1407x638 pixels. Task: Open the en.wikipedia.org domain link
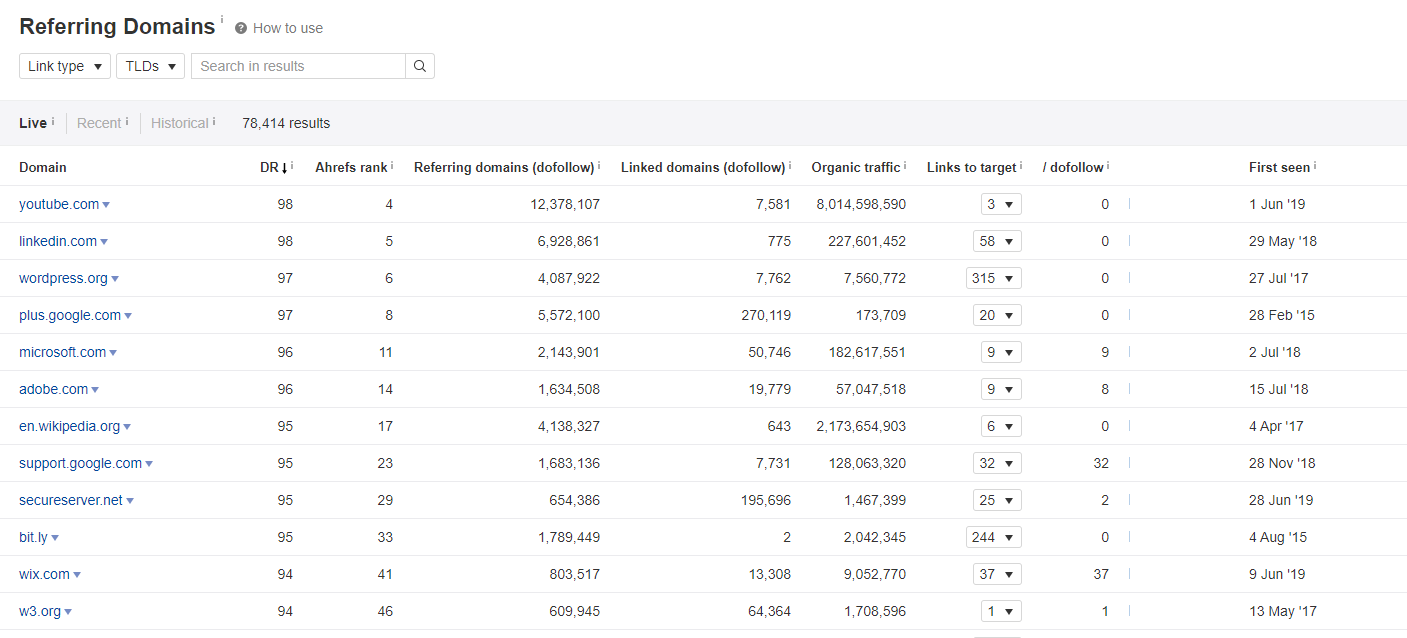(69, 426)
